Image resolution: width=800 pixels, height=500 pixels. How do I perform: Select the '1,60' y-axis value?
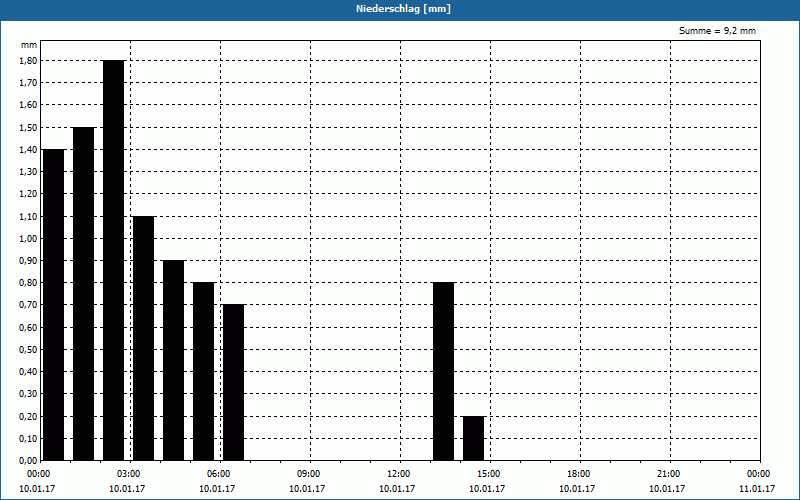(x=28, y=105)
